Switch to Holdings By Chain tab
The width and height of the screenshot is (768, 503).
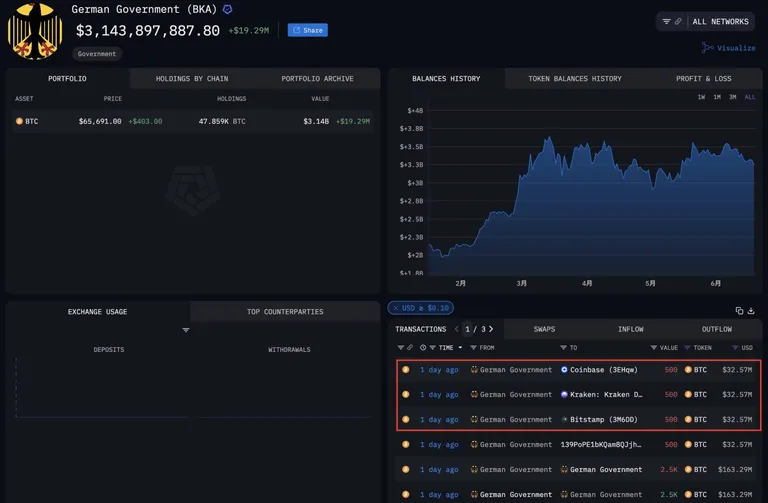[192, 79]
